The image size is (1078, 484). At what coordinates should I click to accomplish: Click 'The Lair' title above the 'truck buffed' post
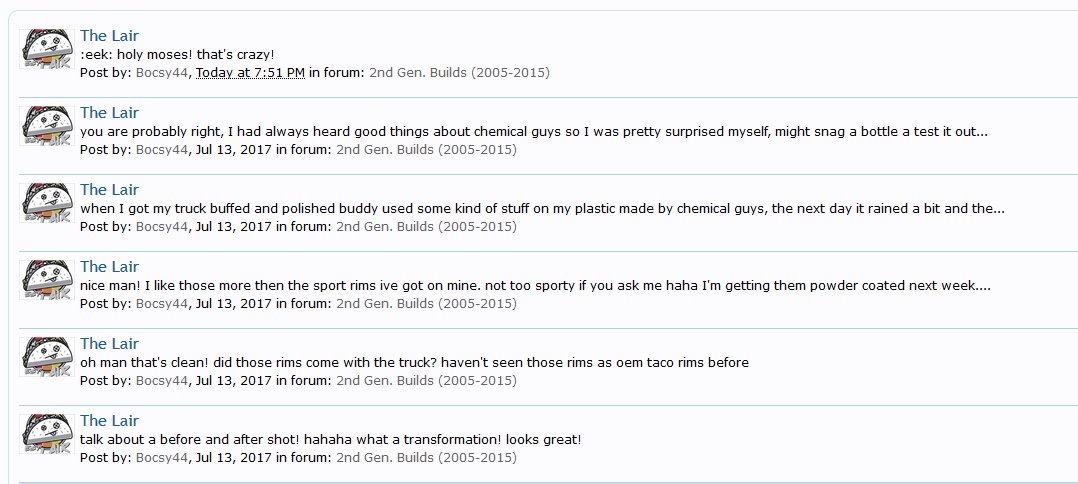109,190
